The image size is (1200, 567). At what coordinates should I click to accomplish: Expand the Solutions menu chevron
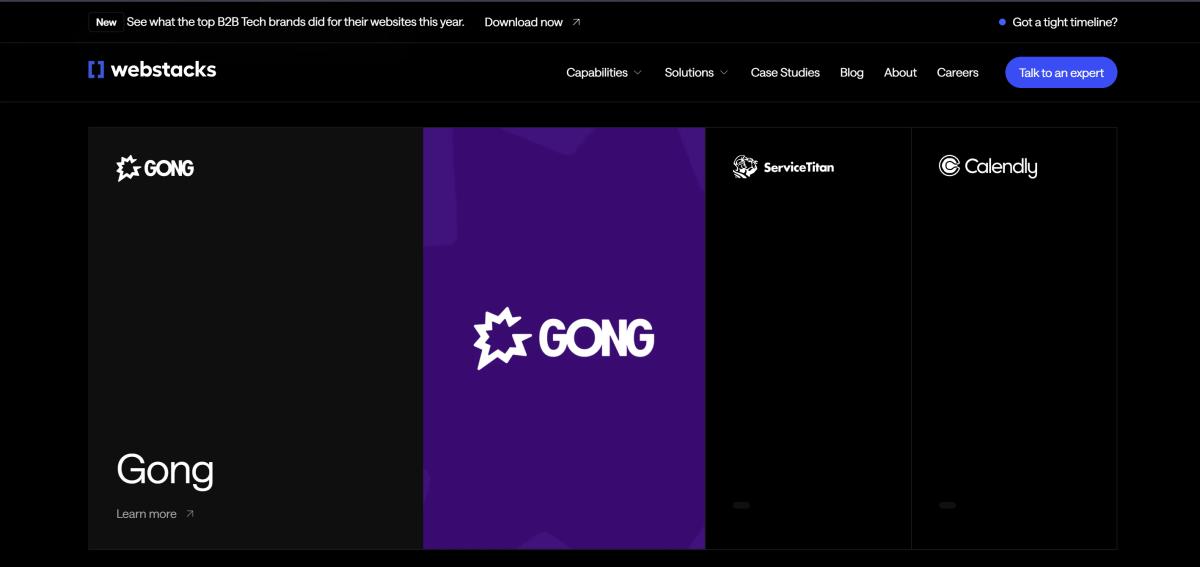(x=724, y=73)
